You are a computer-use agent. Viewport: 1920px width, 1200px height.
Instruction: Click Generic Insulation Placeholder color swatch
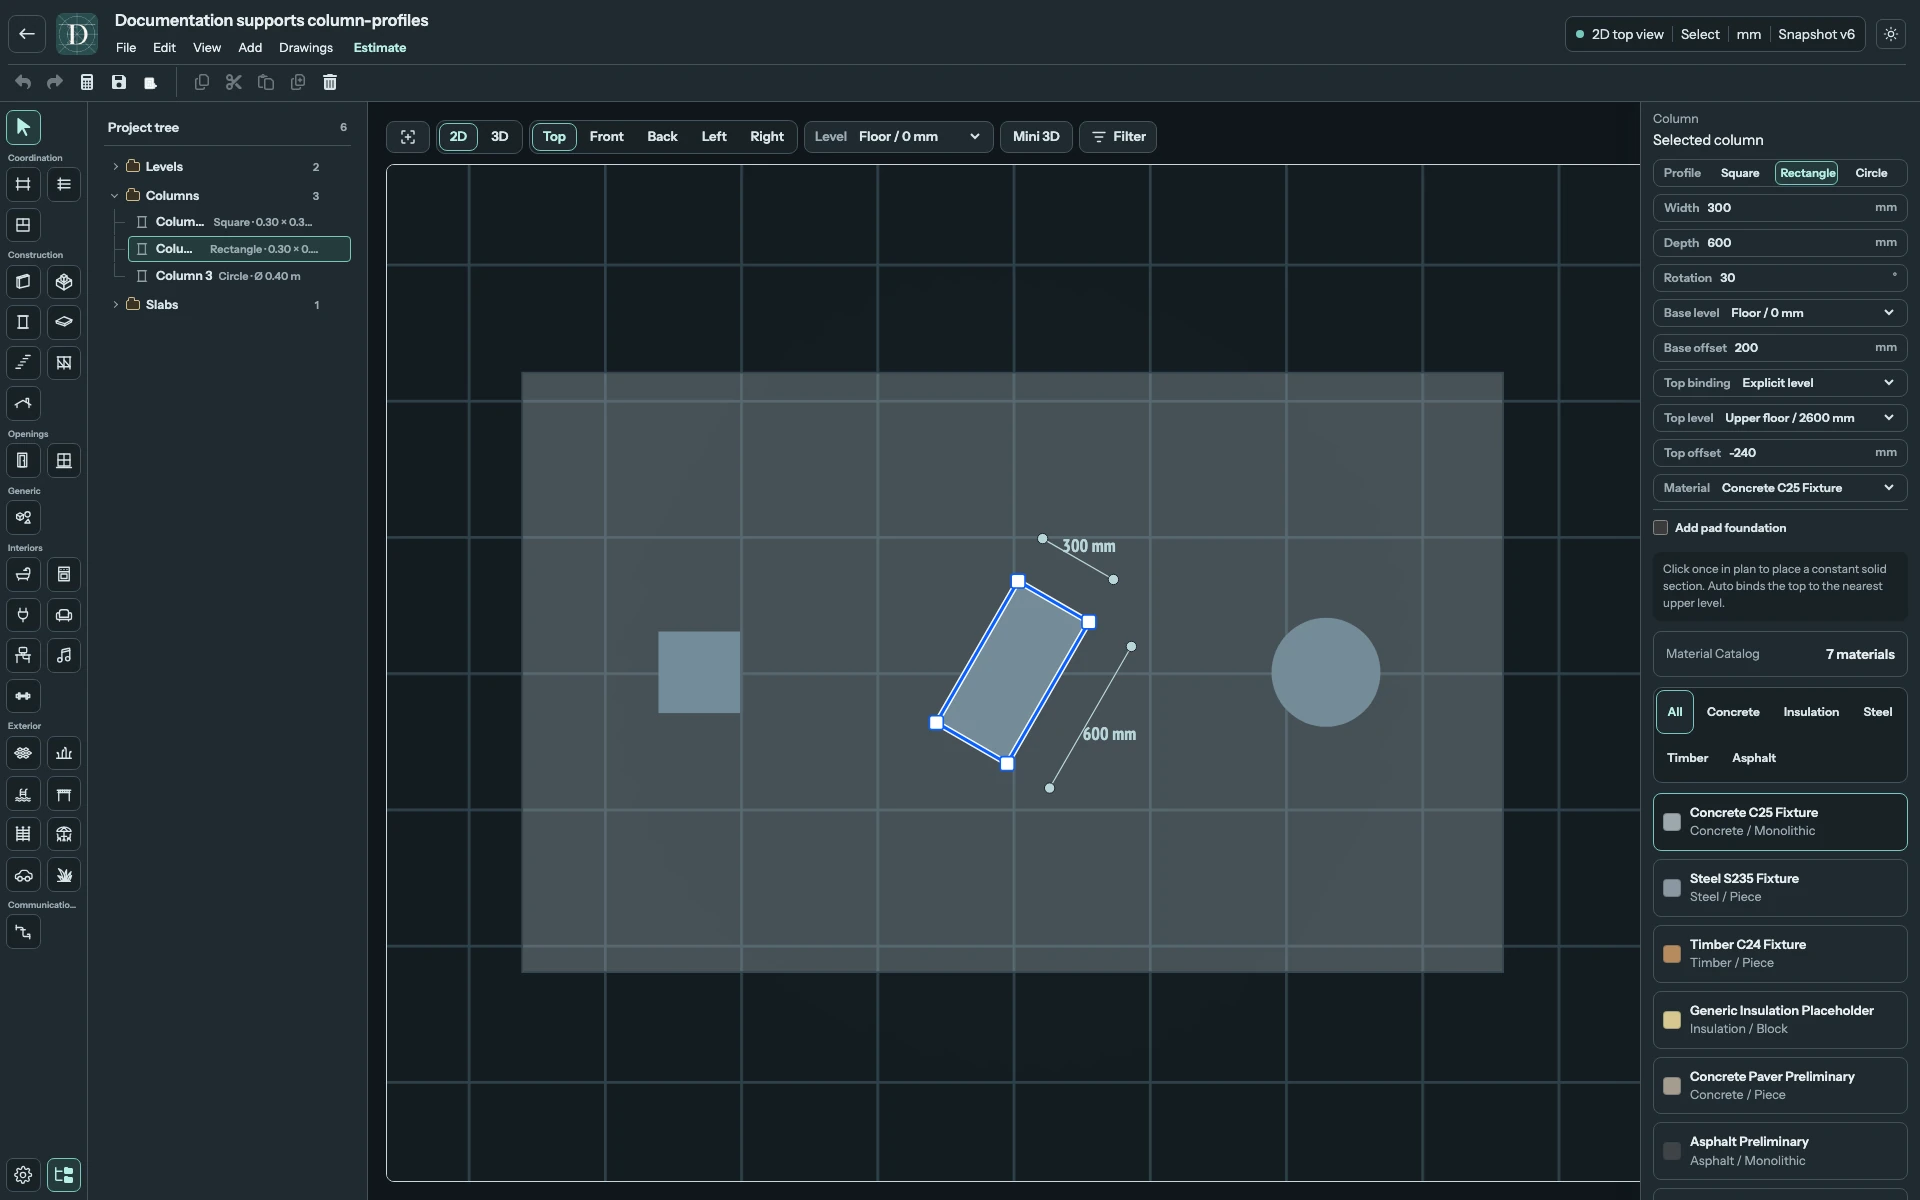[1672, 1020]
